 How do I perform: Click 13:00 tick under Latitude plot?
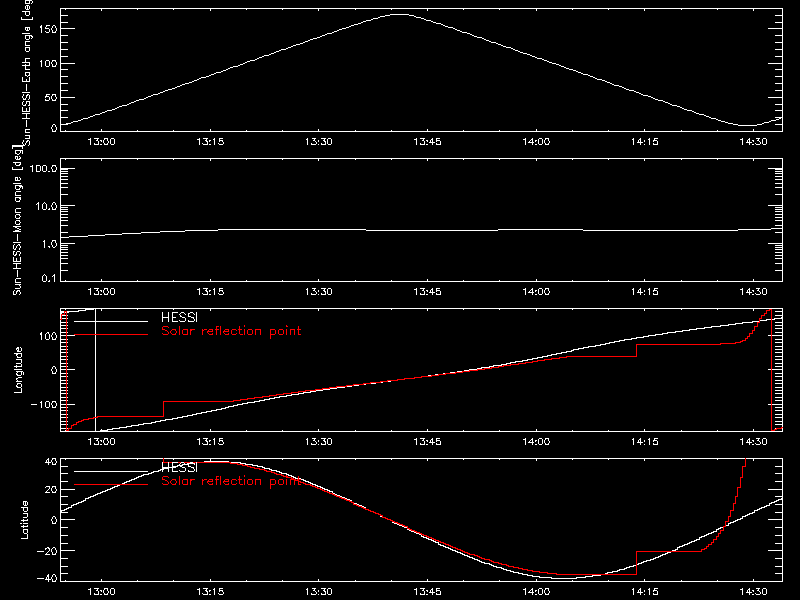coord(102,592)
